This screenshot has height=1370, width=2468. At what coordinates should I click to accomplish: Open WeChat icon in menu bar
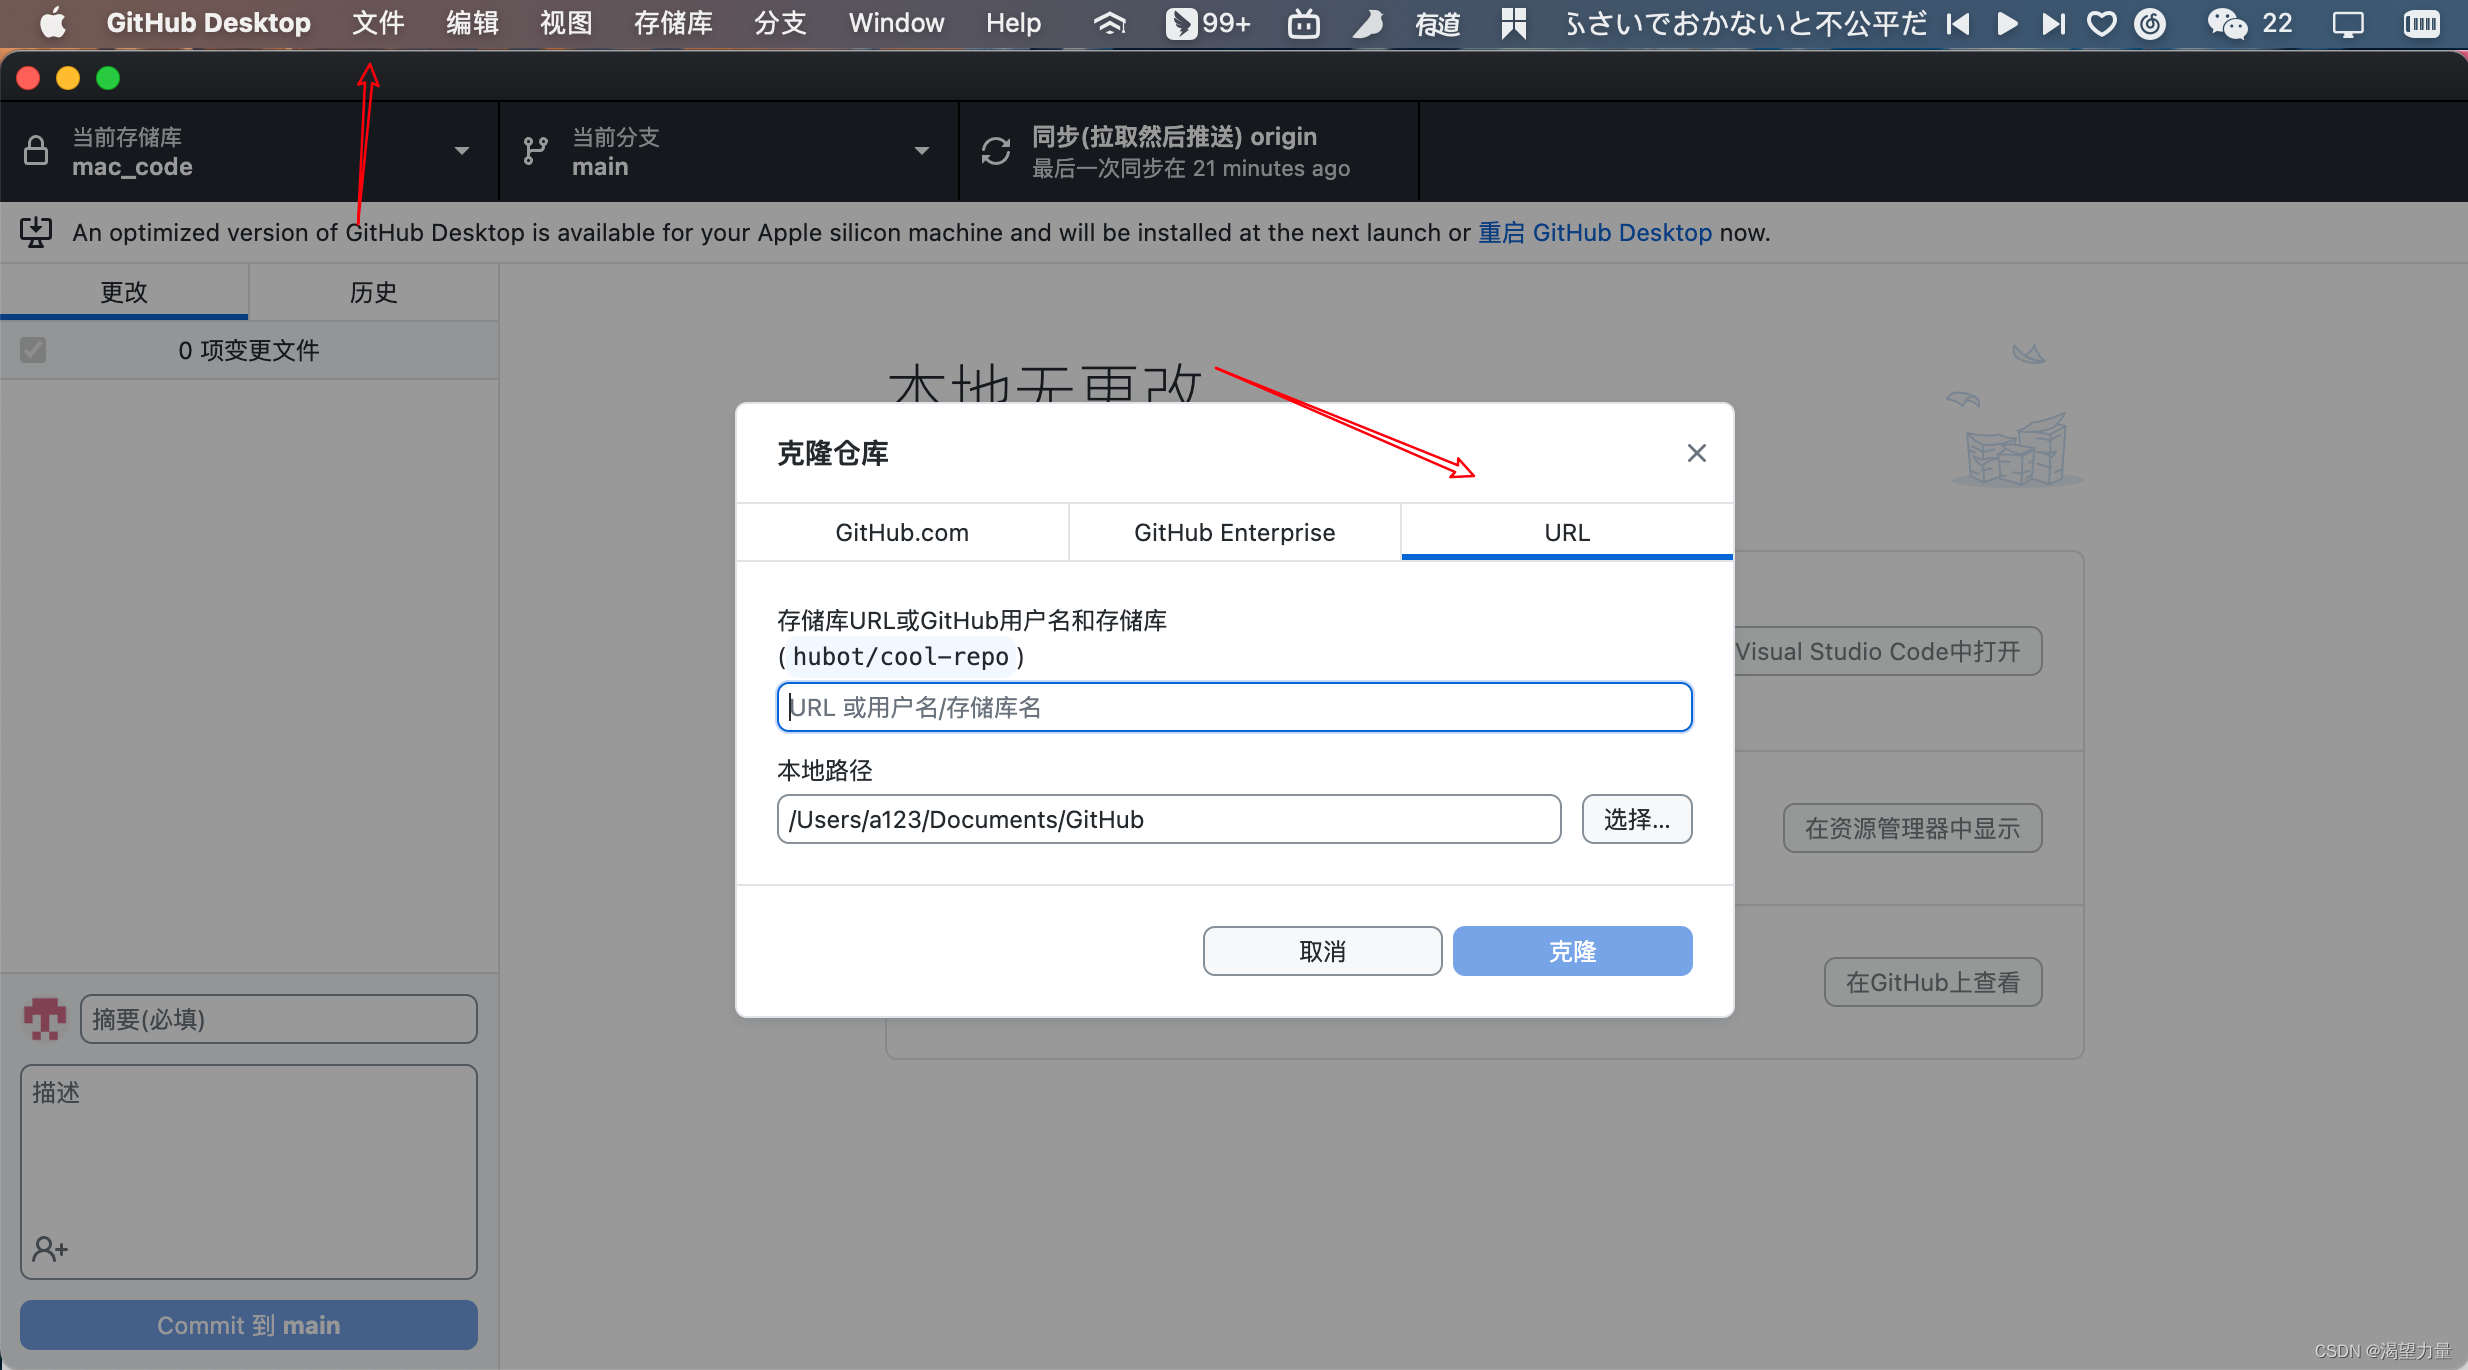tap(2227, 23)
